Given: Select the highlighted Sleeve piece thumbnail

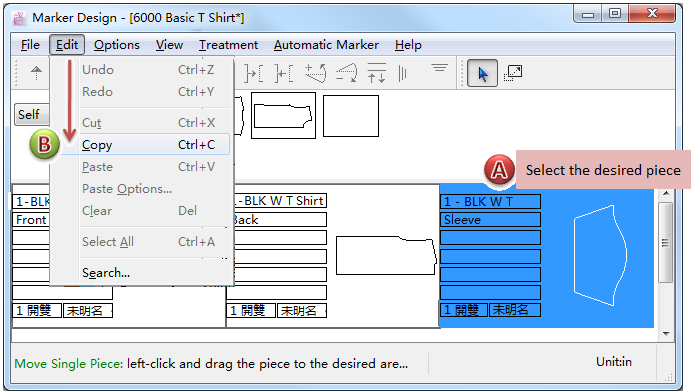Looking at the screenshot, I should coord(600,255).
